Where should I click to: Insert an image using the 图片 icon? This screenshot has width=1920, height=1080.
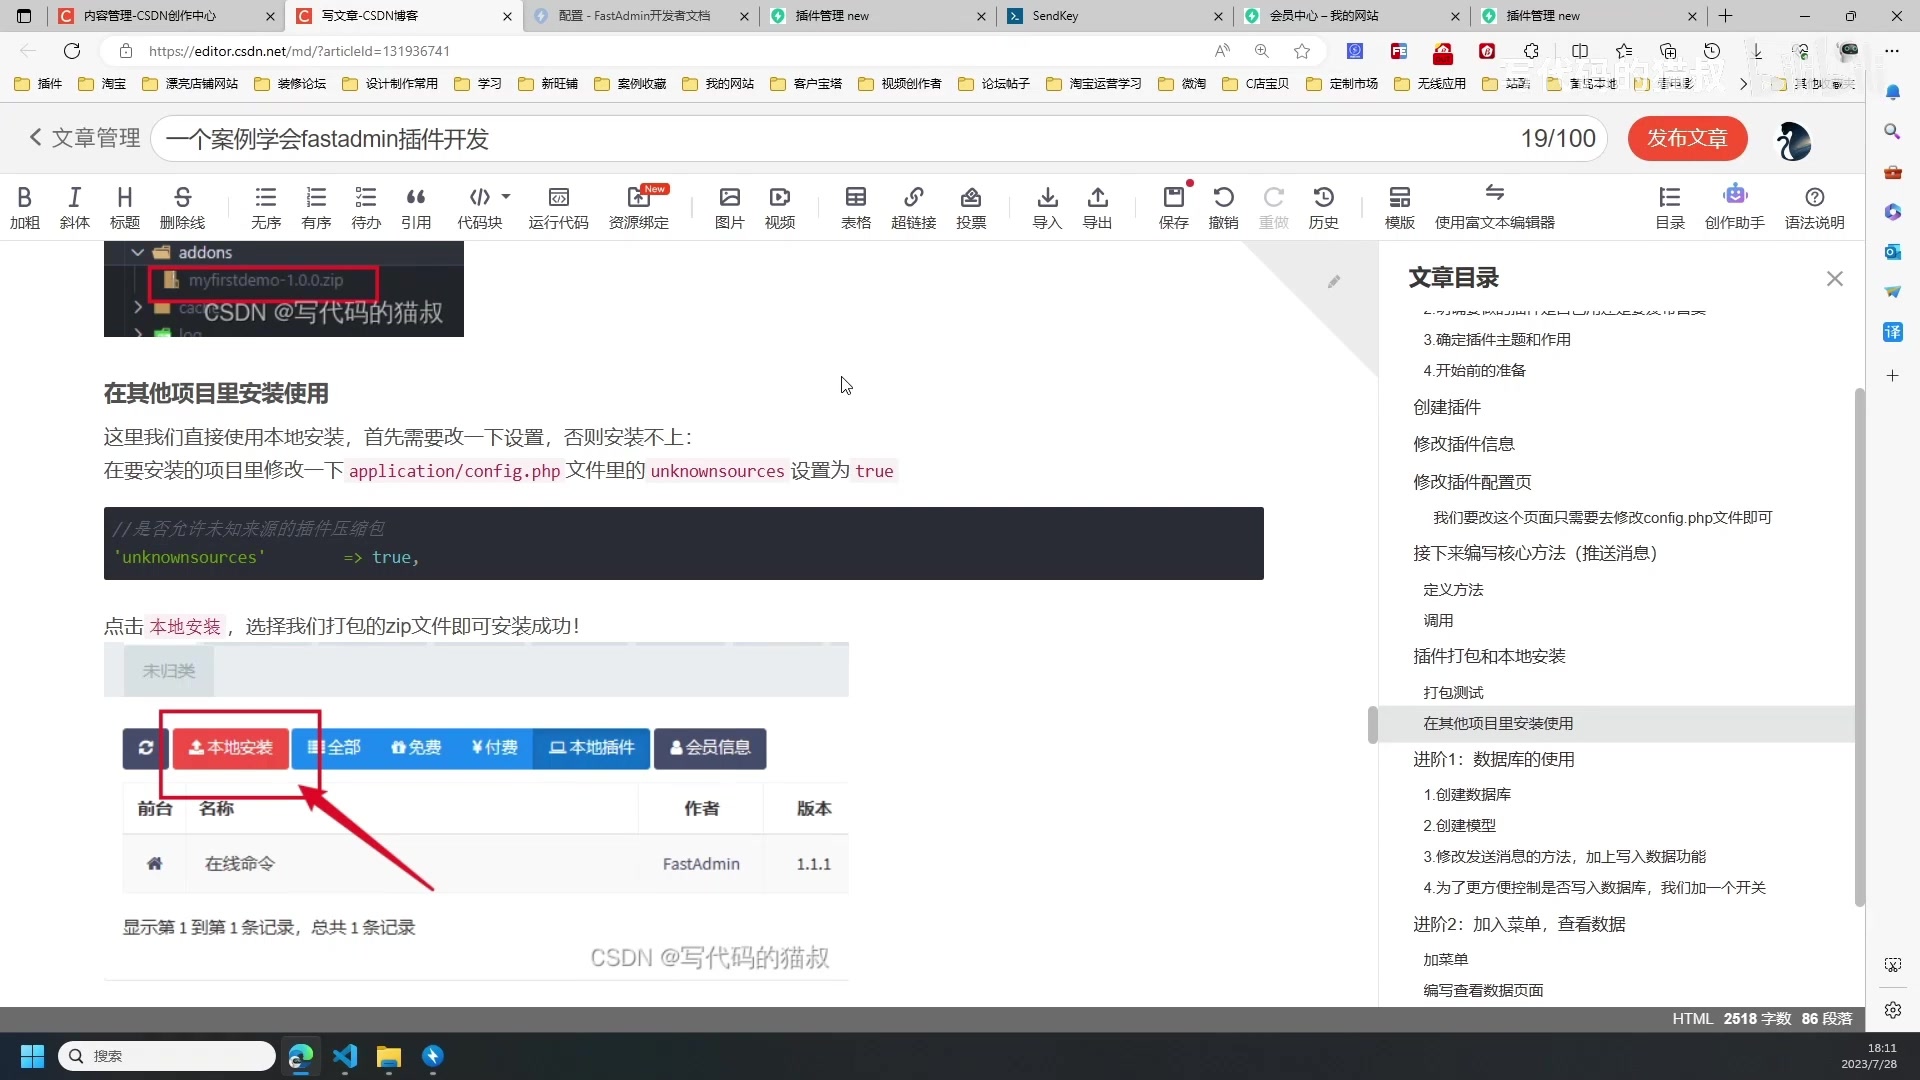click(729, 207)
